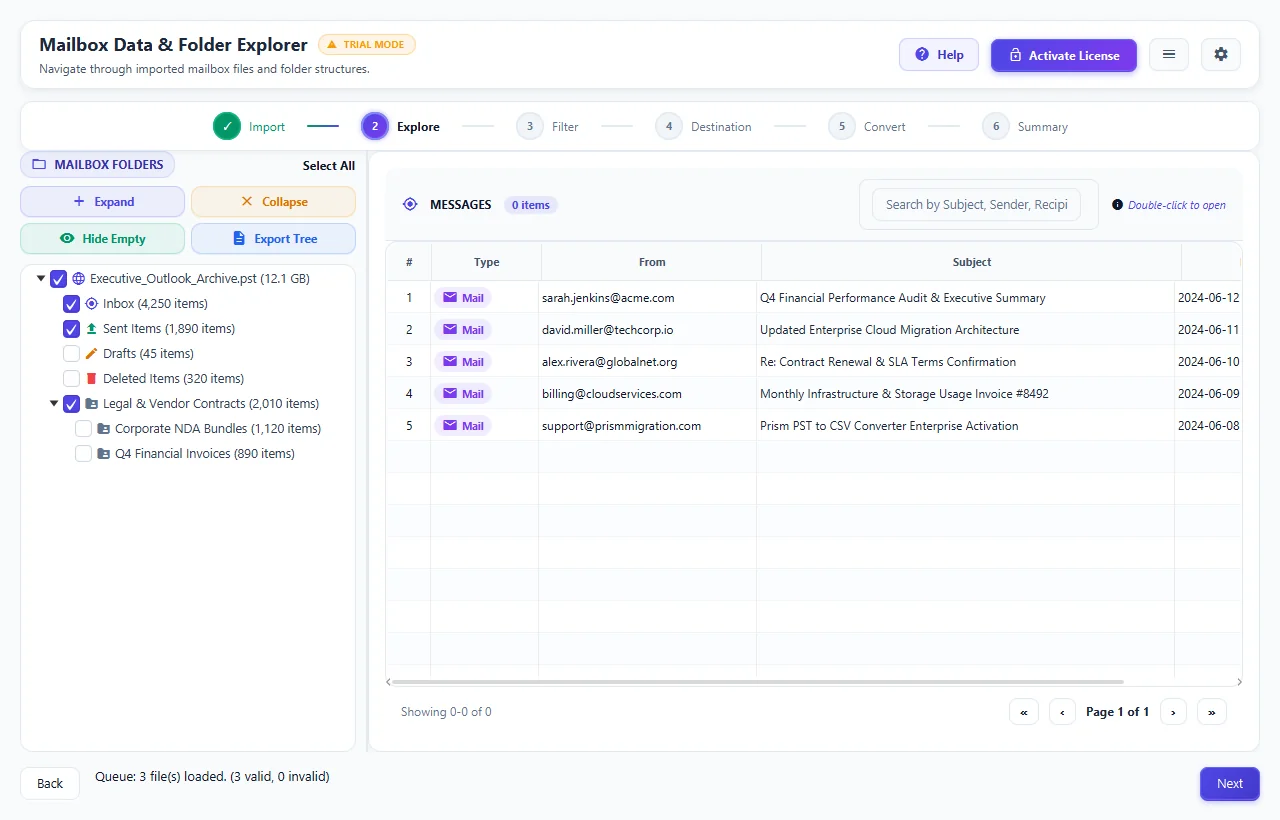Collapse the Legal & Vendor Contracts node

54,404
